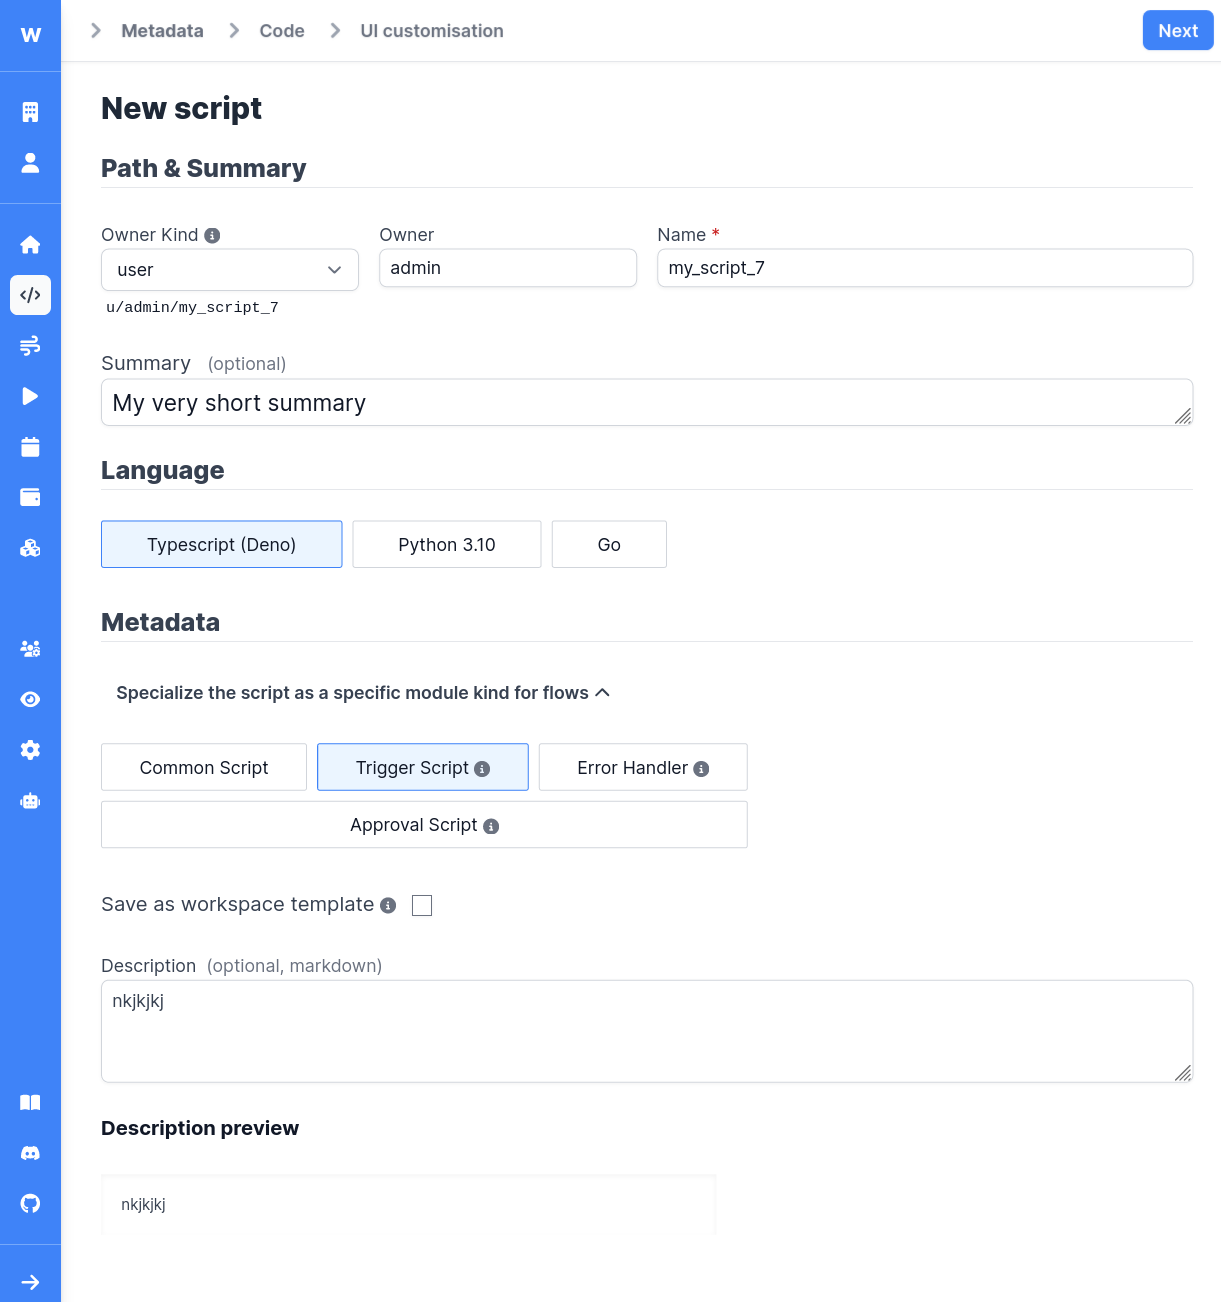Open the GitHub icon link
This screenshot has width=1221, height=1302.
(x=30, y=1203)
